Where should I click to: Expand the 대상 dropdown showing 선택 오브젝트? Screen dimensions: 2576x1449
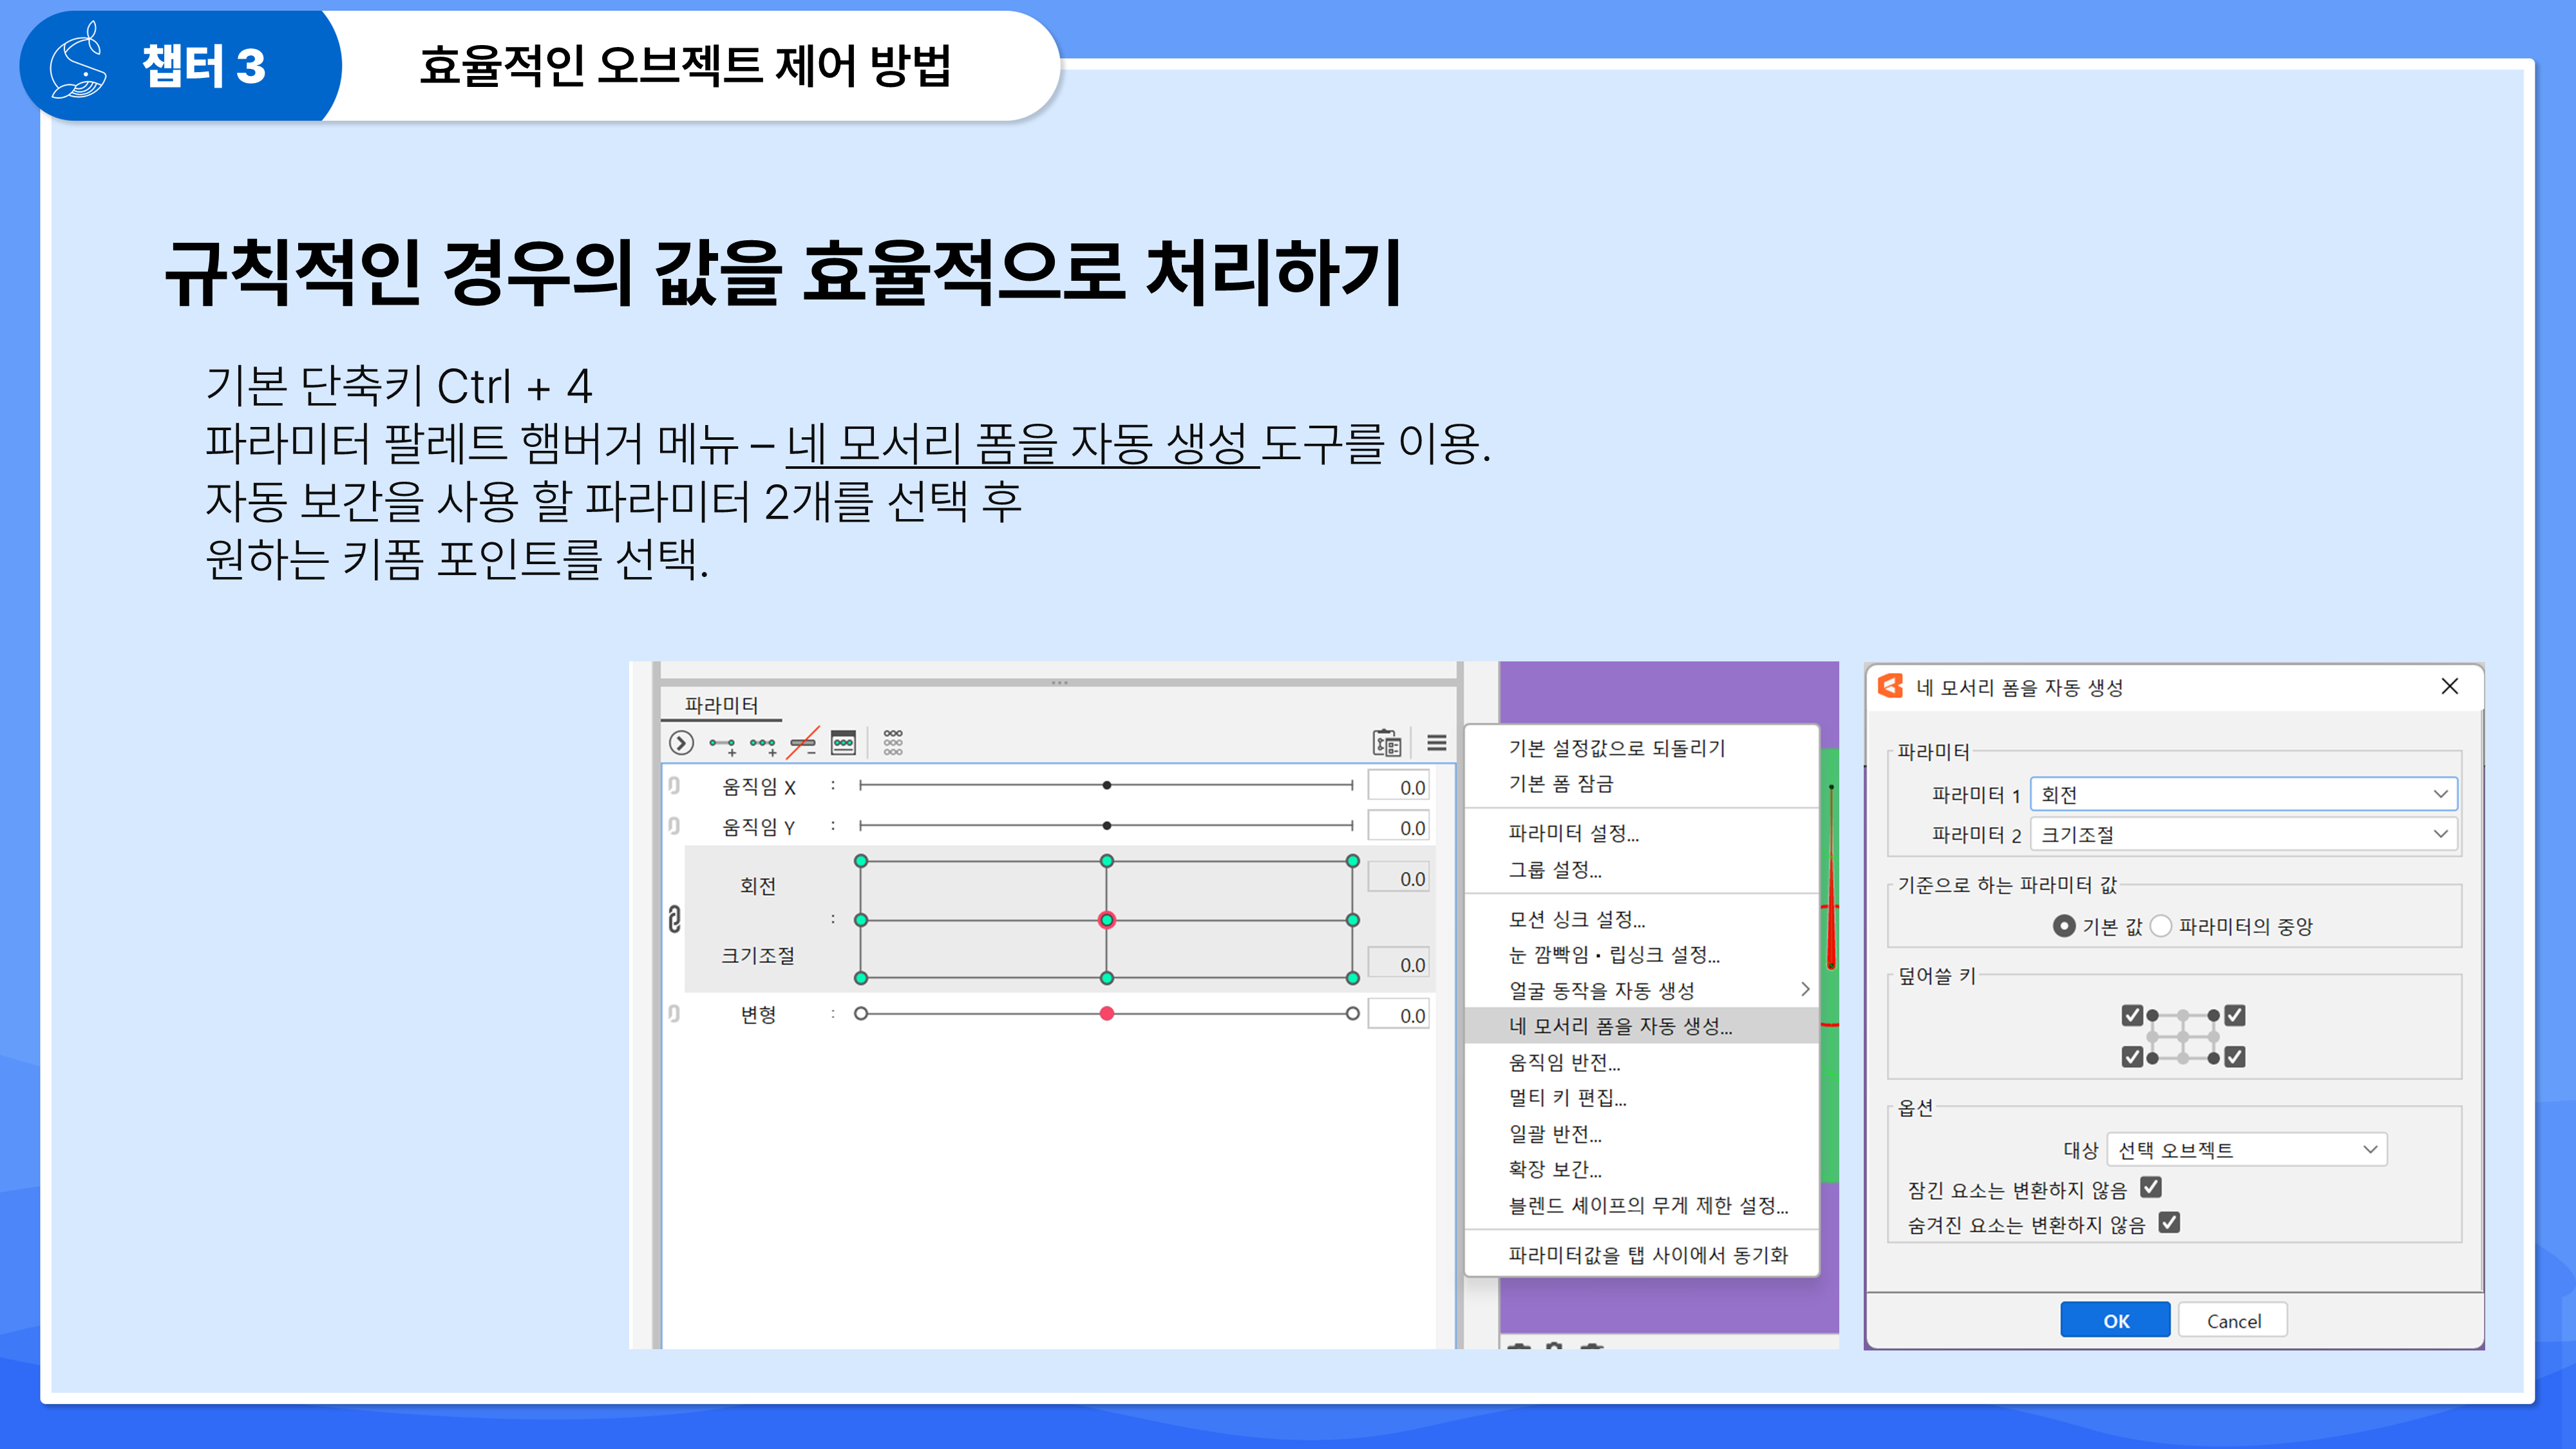(x=2246, y=1150)
